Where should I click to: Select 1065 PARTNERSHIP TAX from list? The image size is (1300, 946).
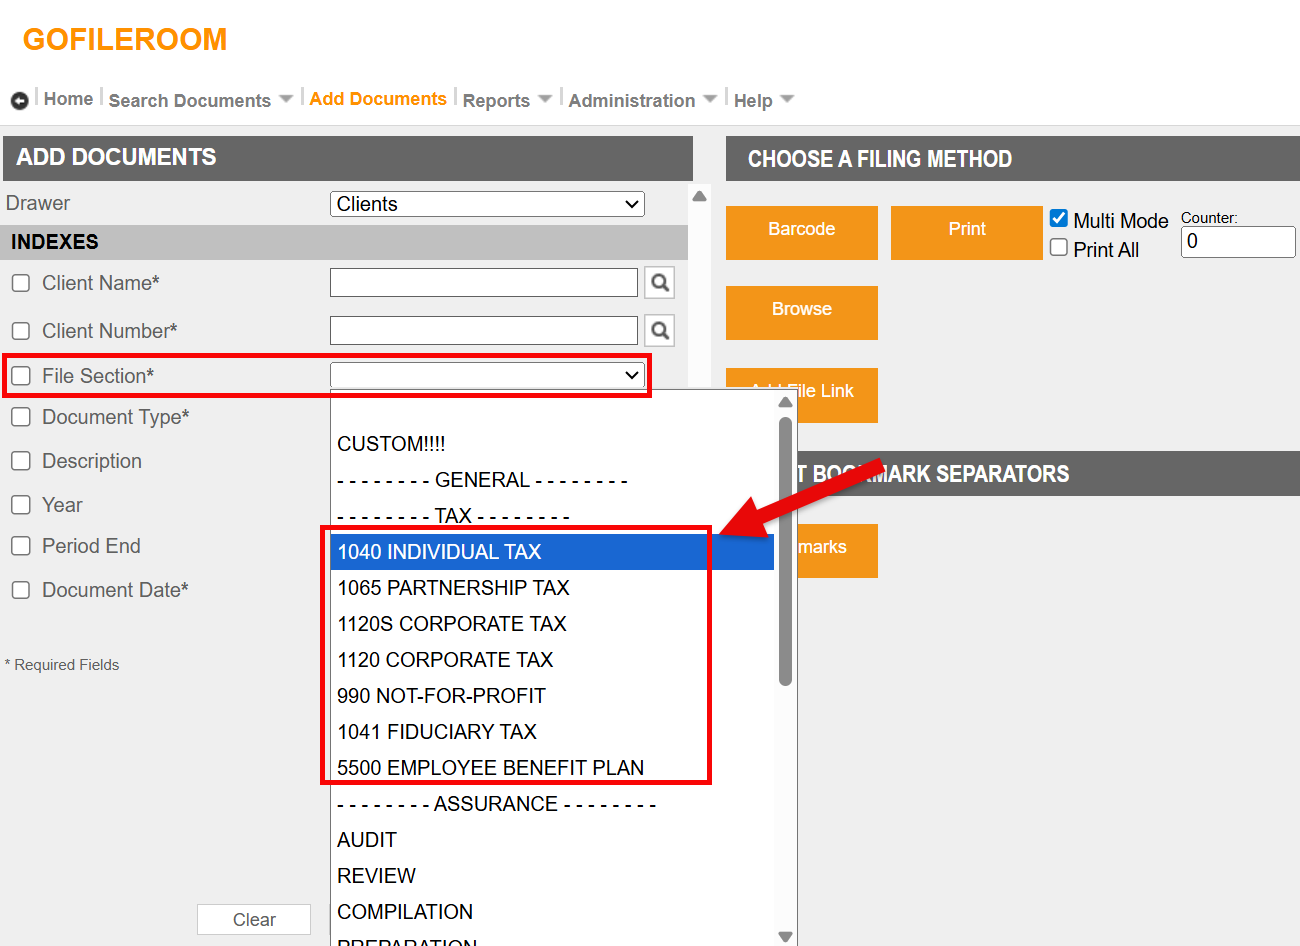(453, 588)
